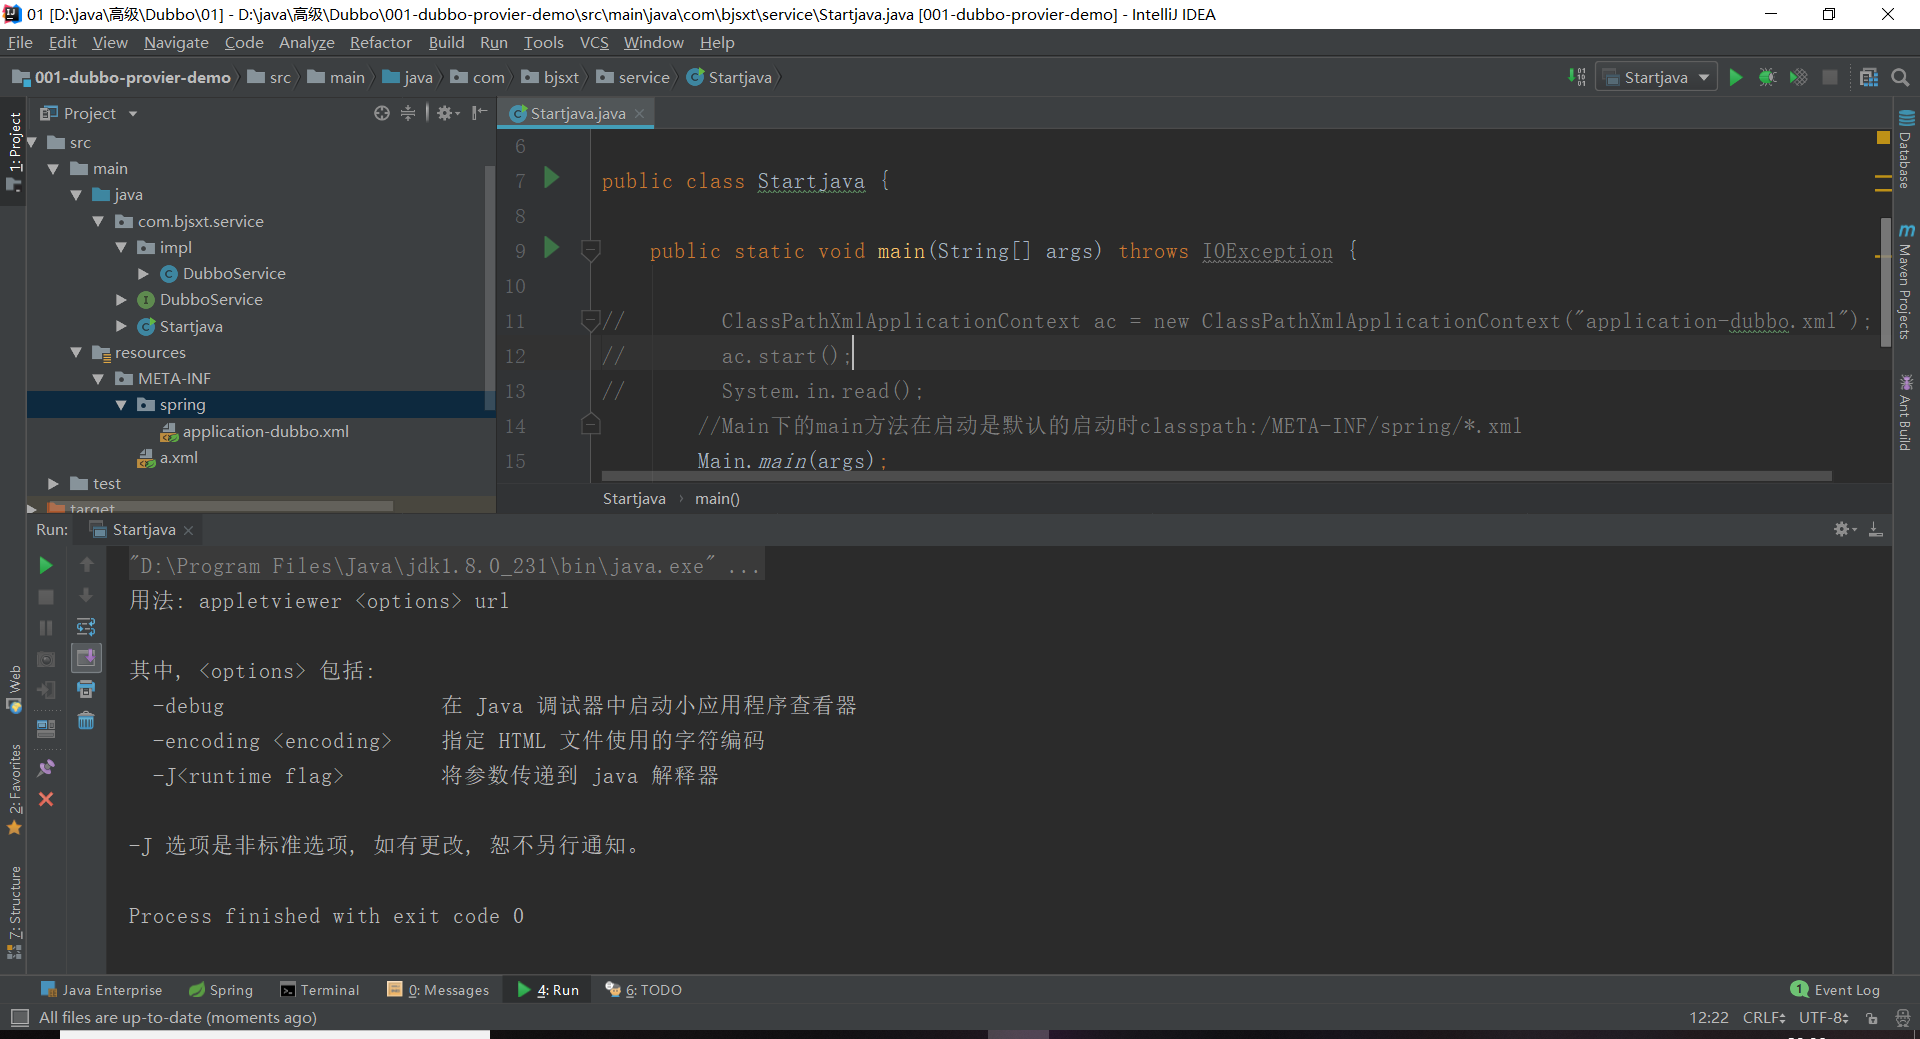Toggle read-only lock icon in status bar
1920x1039 pixels.
1872,1018
